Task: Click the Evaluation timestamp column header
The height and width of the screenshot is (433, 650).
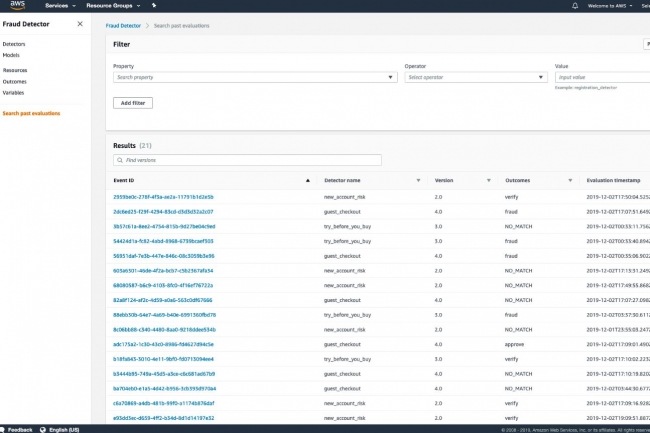Action: coord(613,181)
